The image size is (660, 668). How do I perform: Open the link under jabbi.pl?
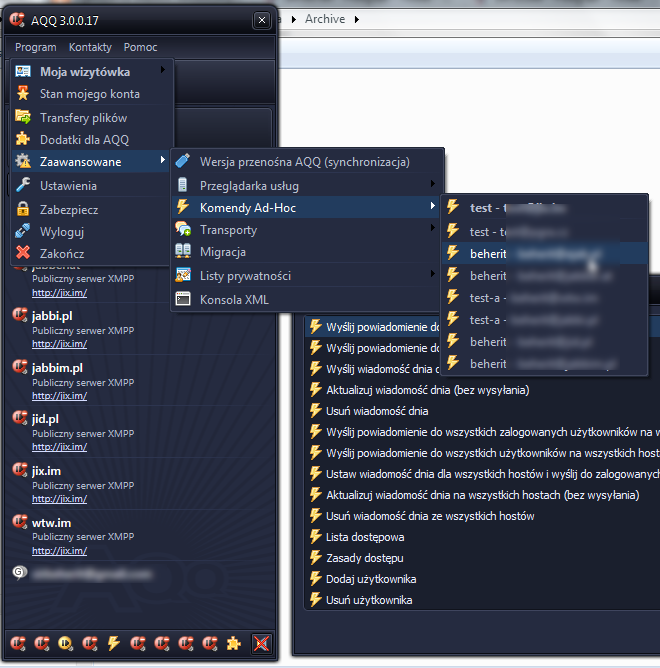point(59,344)
